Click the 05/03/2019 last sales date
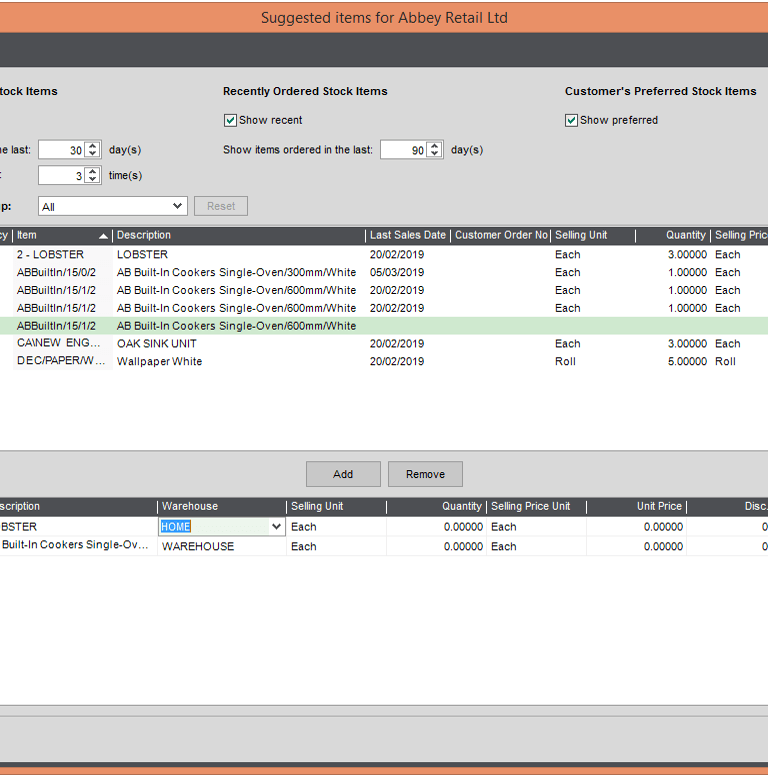The image size is (768, 775). 397,272
